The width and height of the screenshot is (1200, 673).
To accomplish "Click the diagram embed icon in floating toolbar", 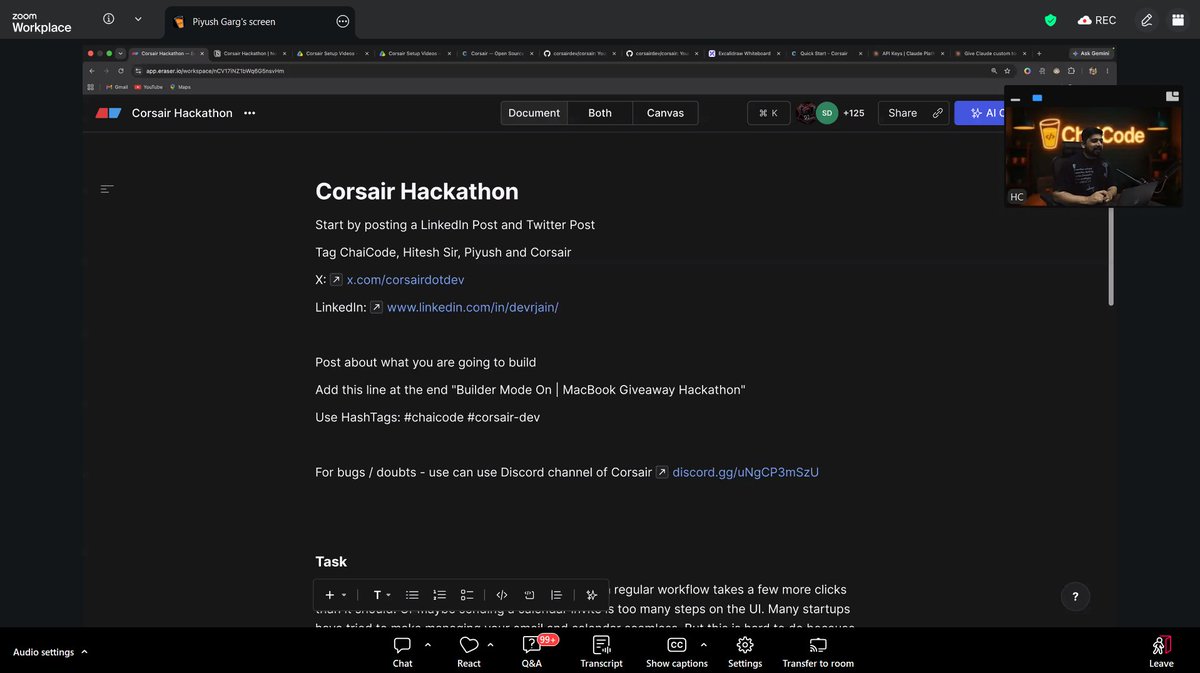I will click(530, 595).
